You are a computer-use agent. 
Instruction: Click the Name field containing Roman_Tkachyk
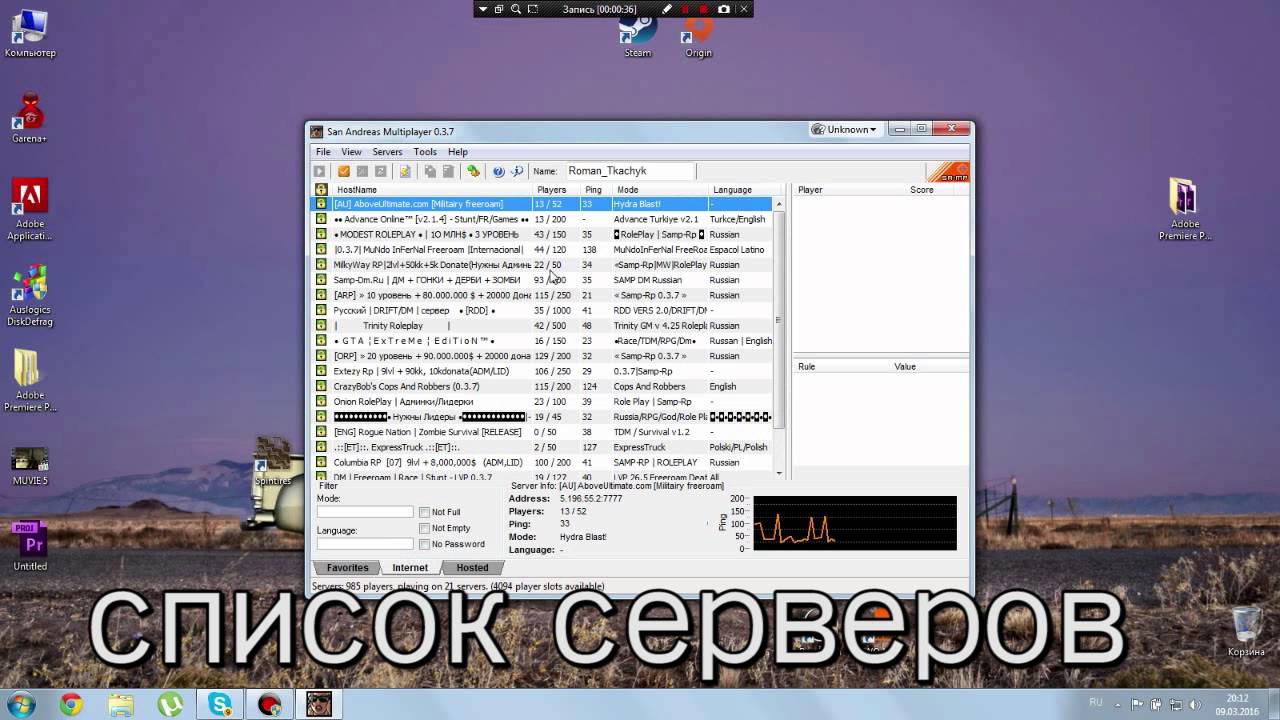630,171
